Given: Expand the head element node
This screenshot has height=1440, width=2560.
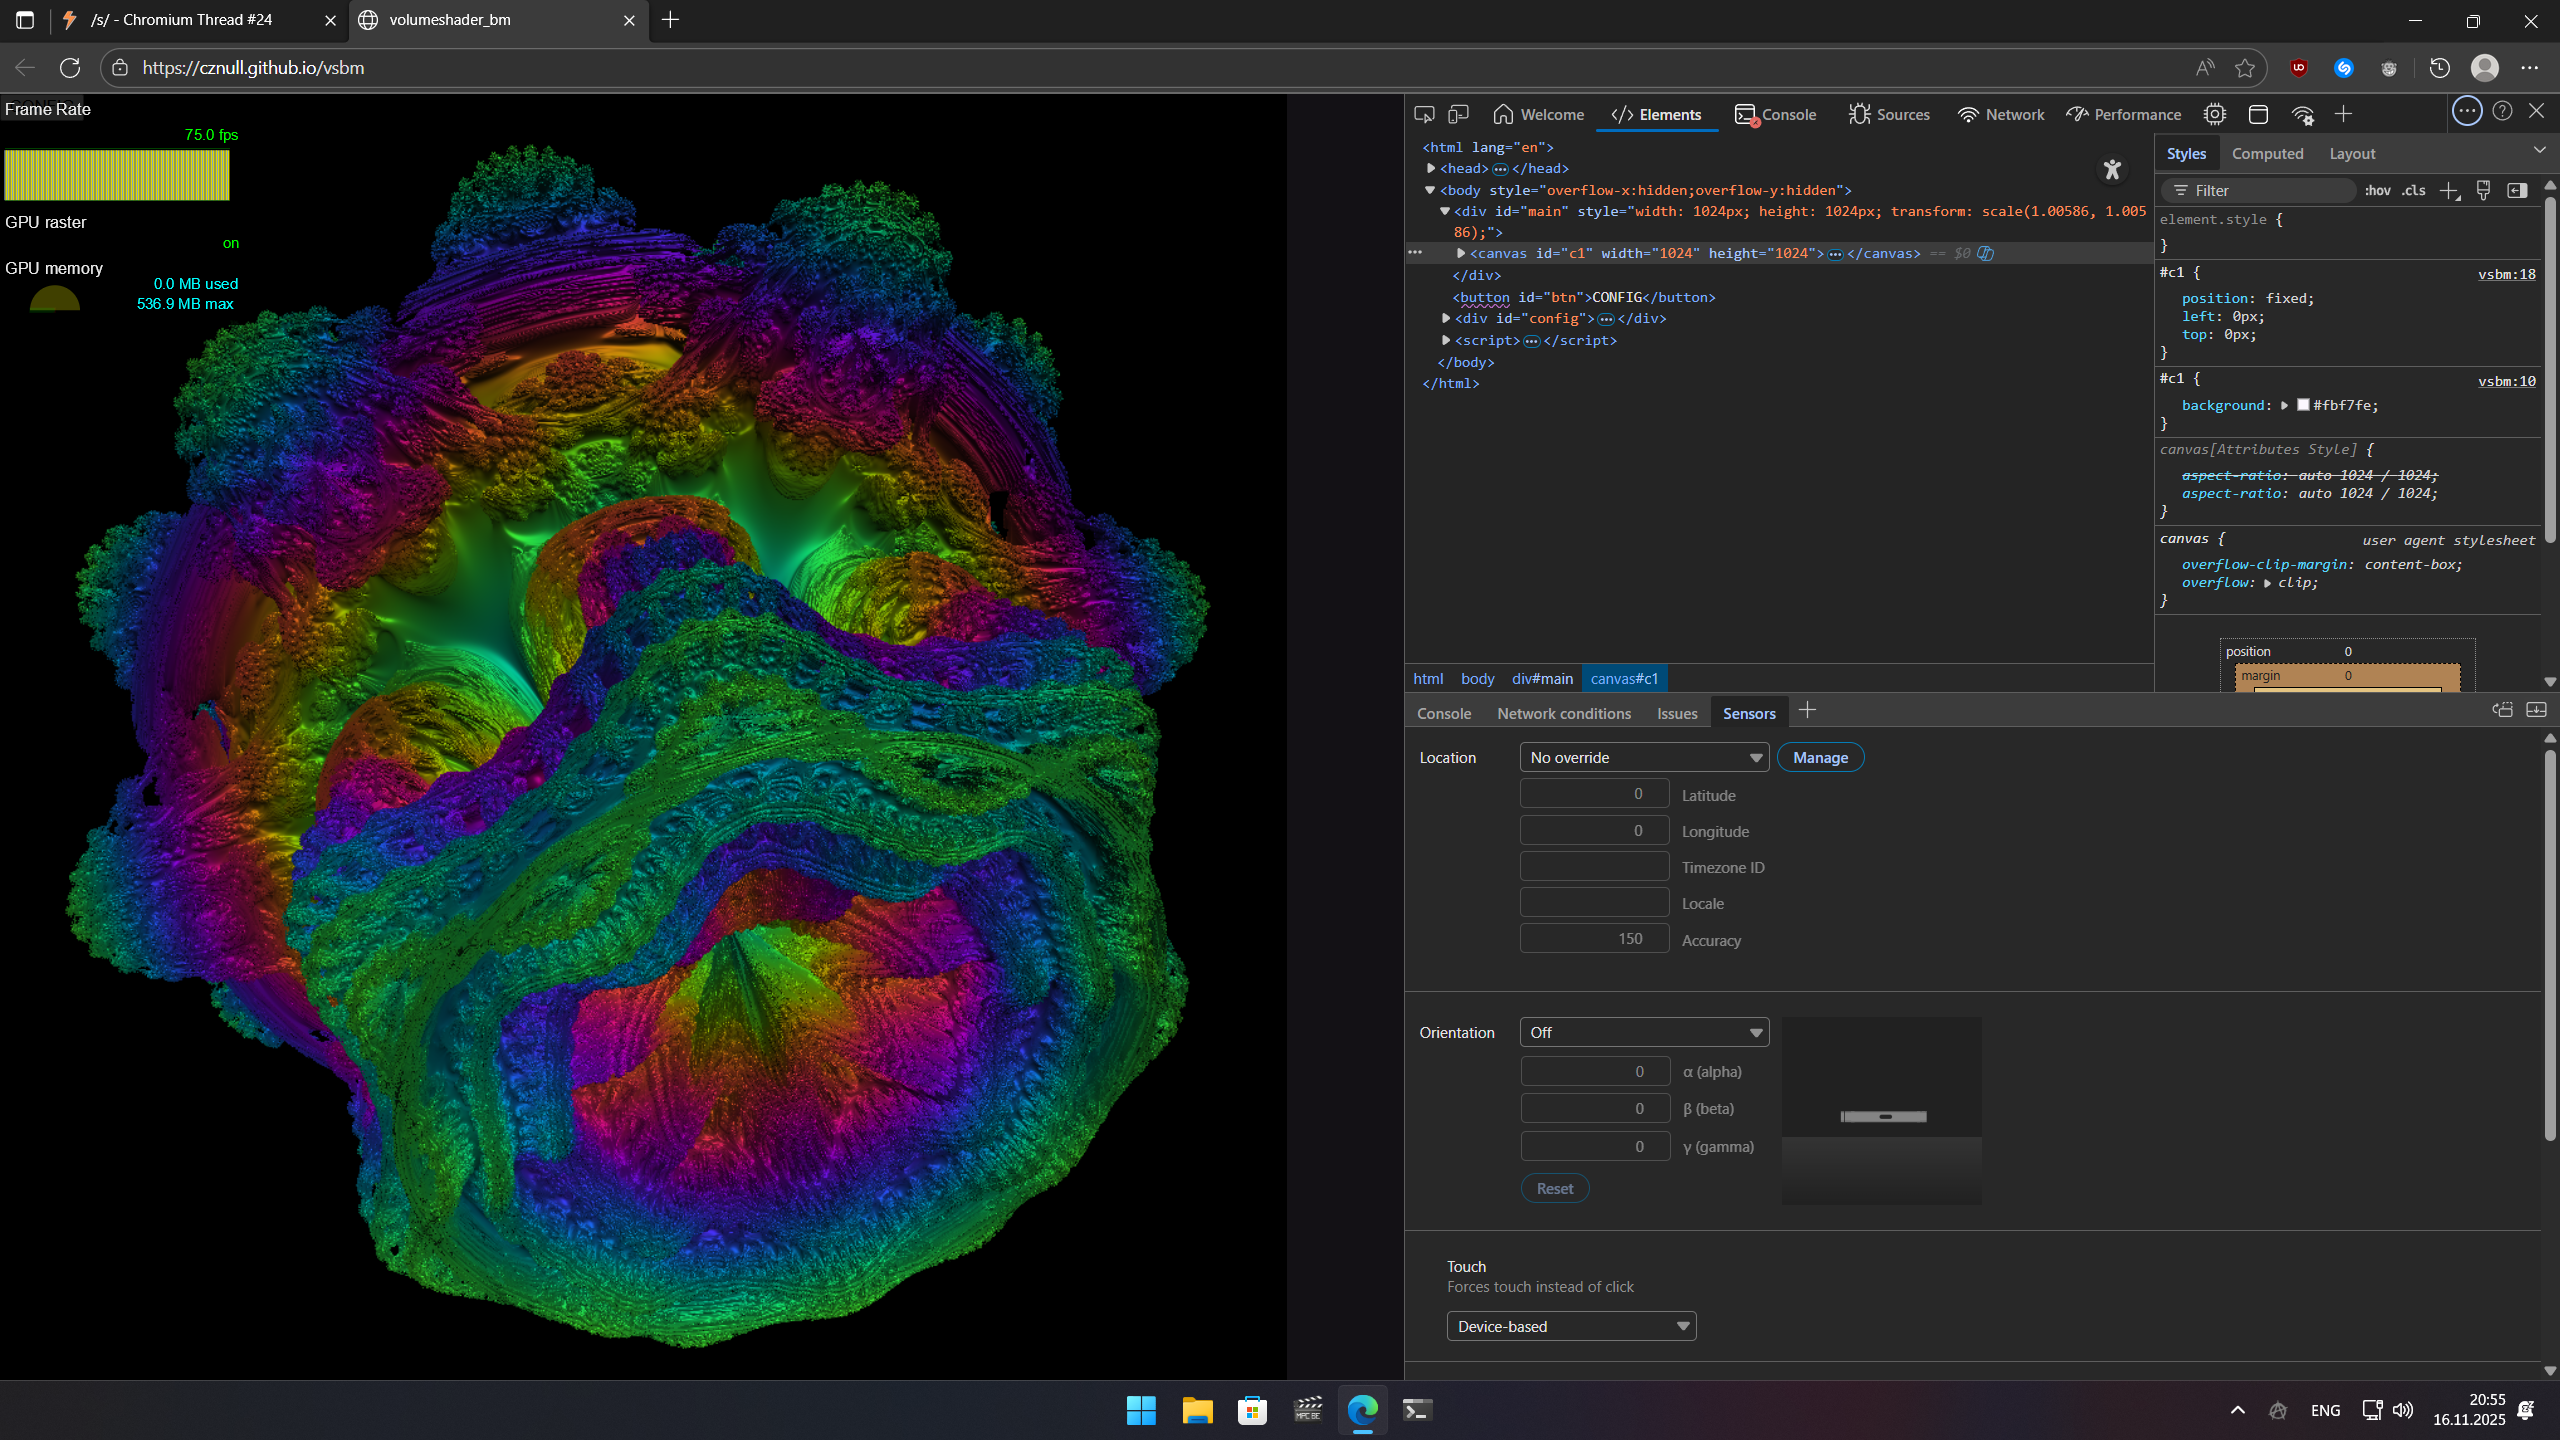Looking at the screenshot, I should 1431,168.
